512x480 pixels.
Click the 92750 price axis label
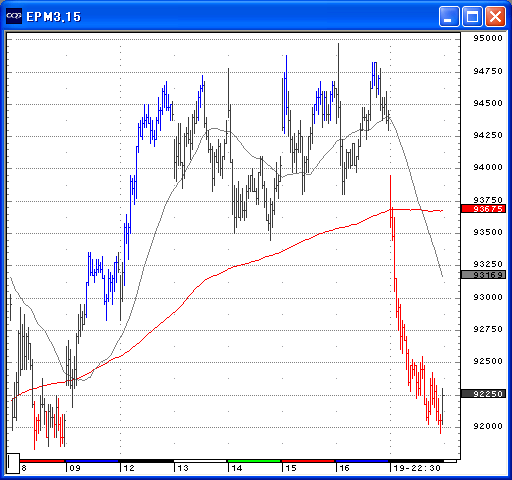[x=488, y=329]
